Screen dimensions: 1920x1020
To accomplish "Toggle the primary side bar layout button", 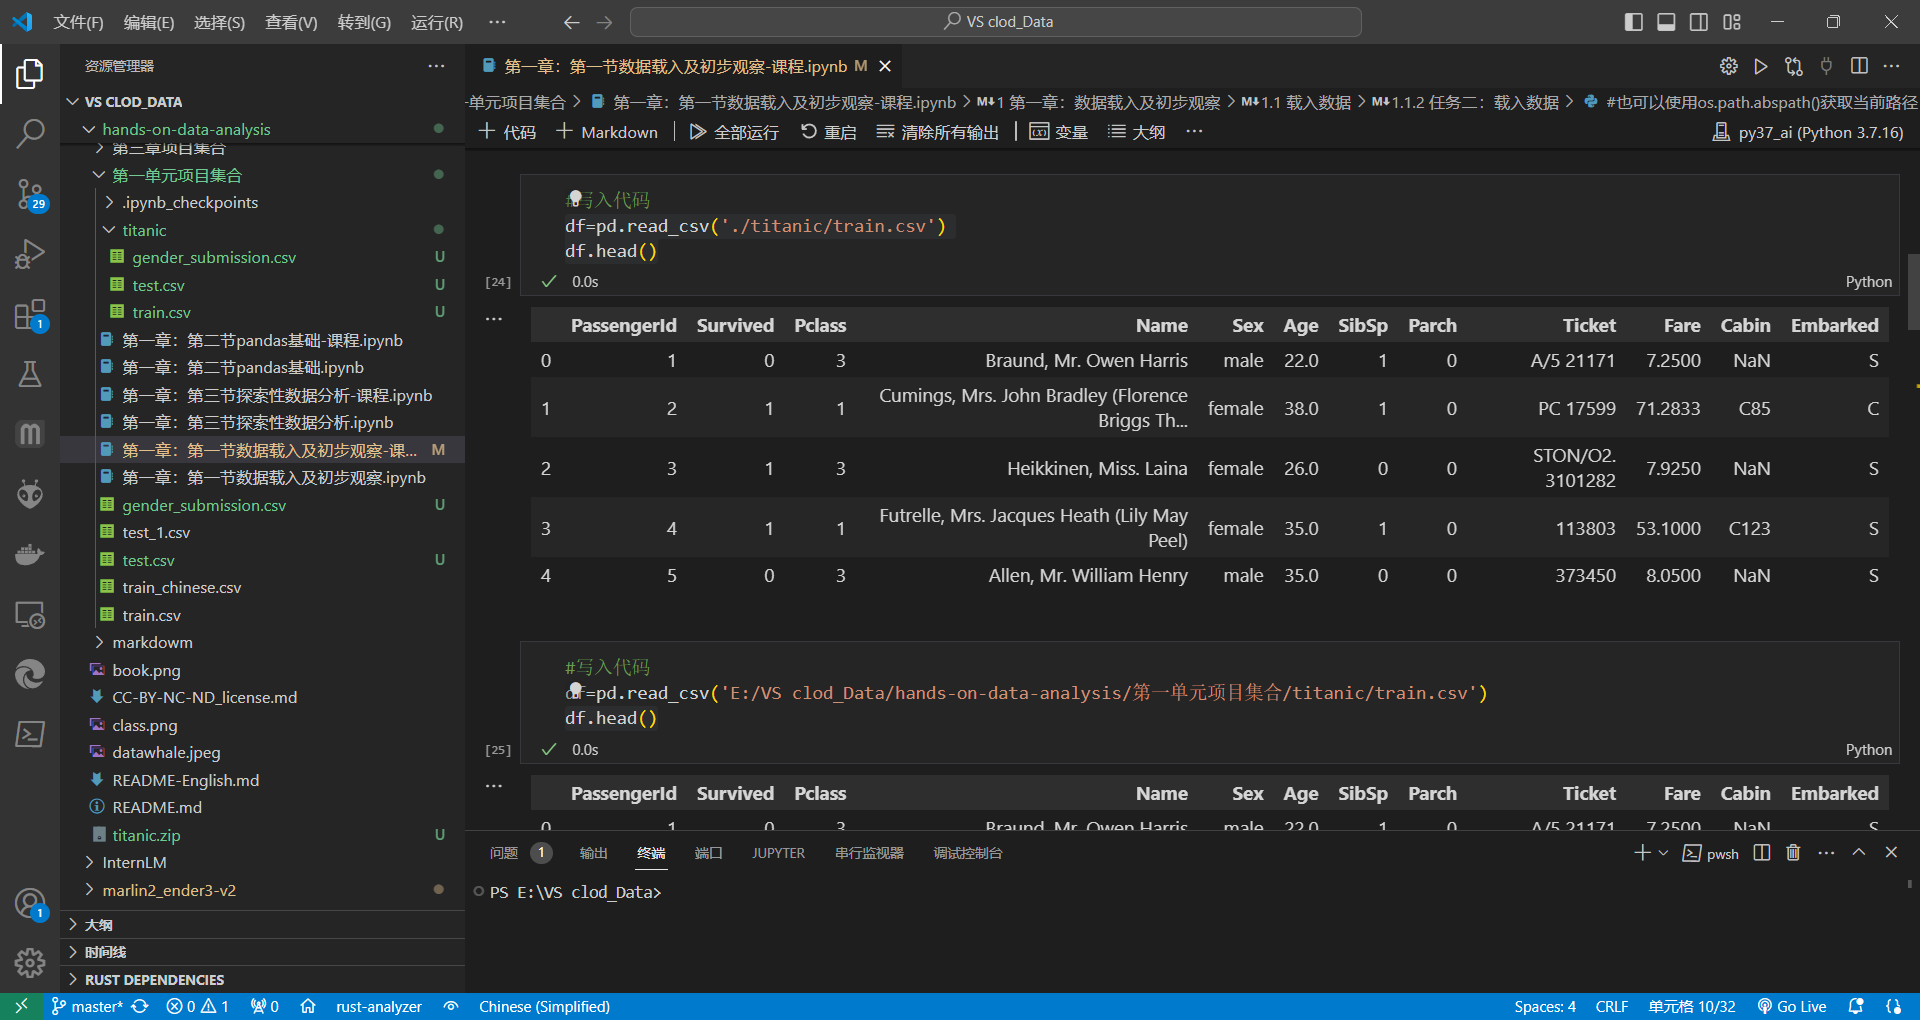I will 1633,22.
